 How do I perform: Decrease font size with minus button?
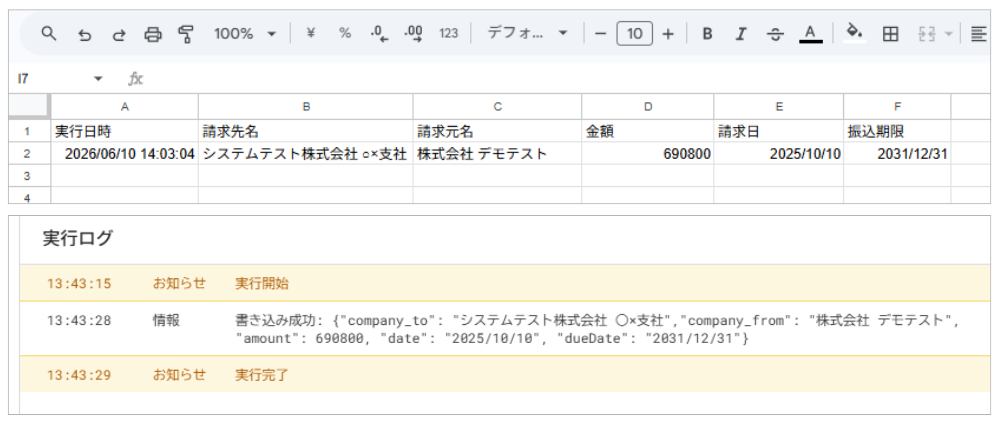click(x=600, y=34)
